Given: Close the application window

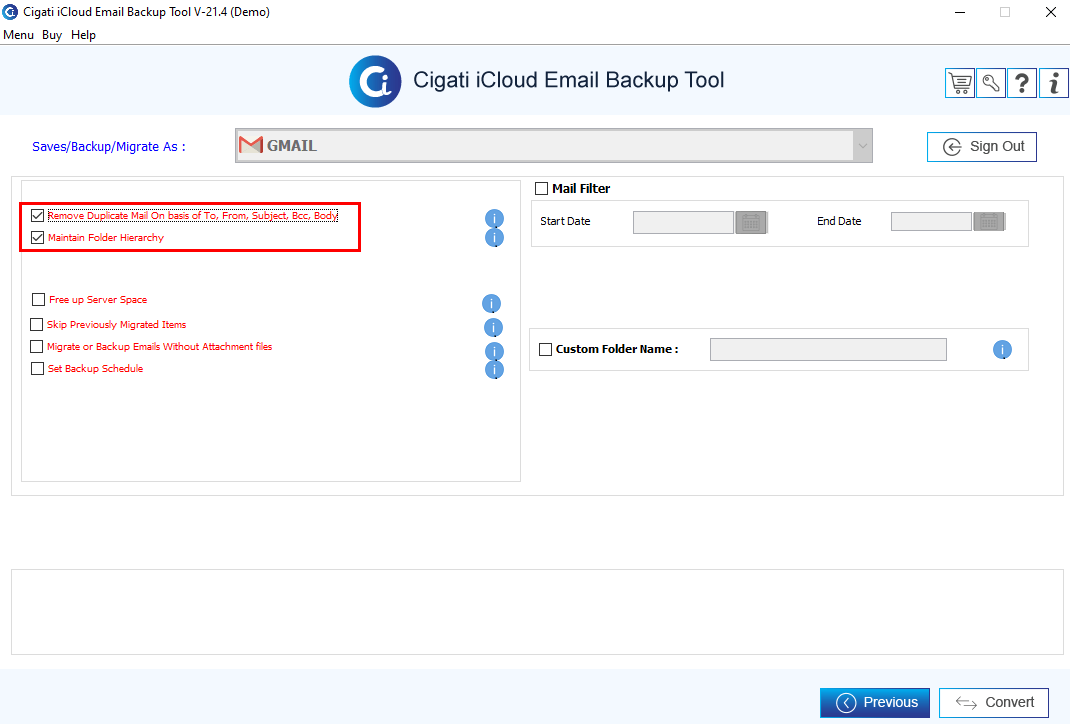Looking at the screenshot, I should (x=1051, y=12).
